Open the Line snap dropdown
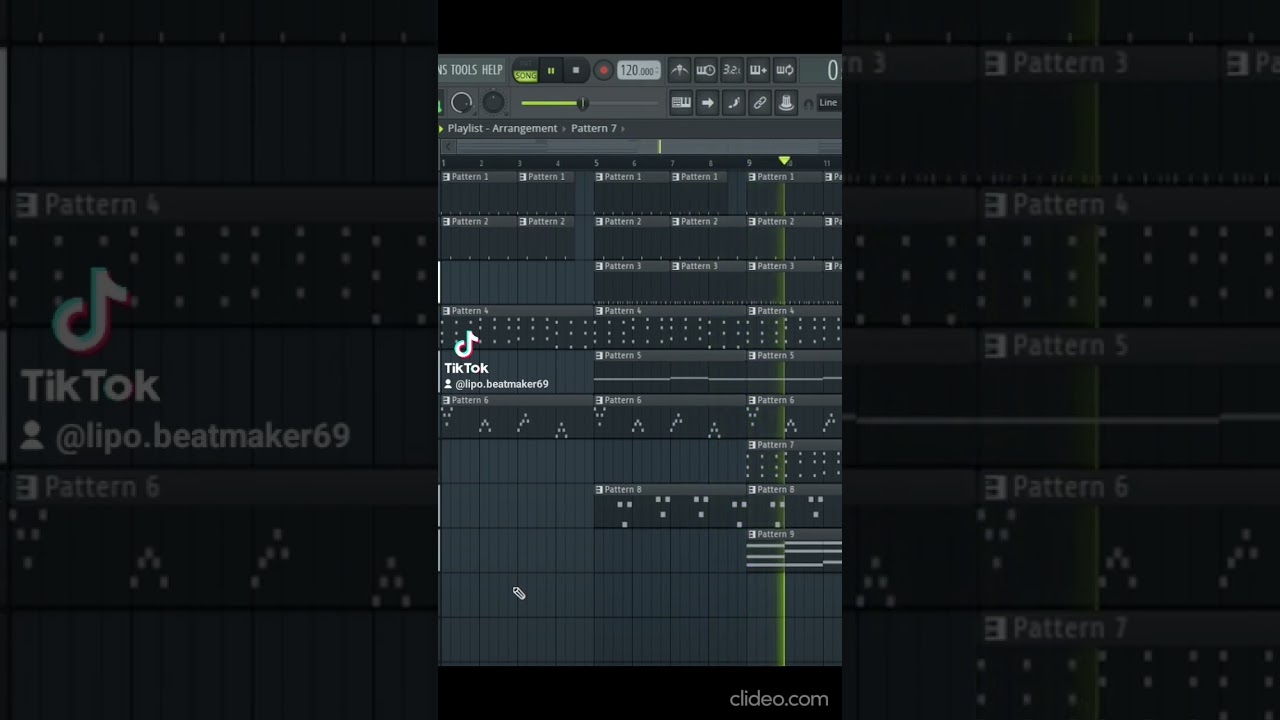Screen dimensions: 1280x720 pos(829,102)
